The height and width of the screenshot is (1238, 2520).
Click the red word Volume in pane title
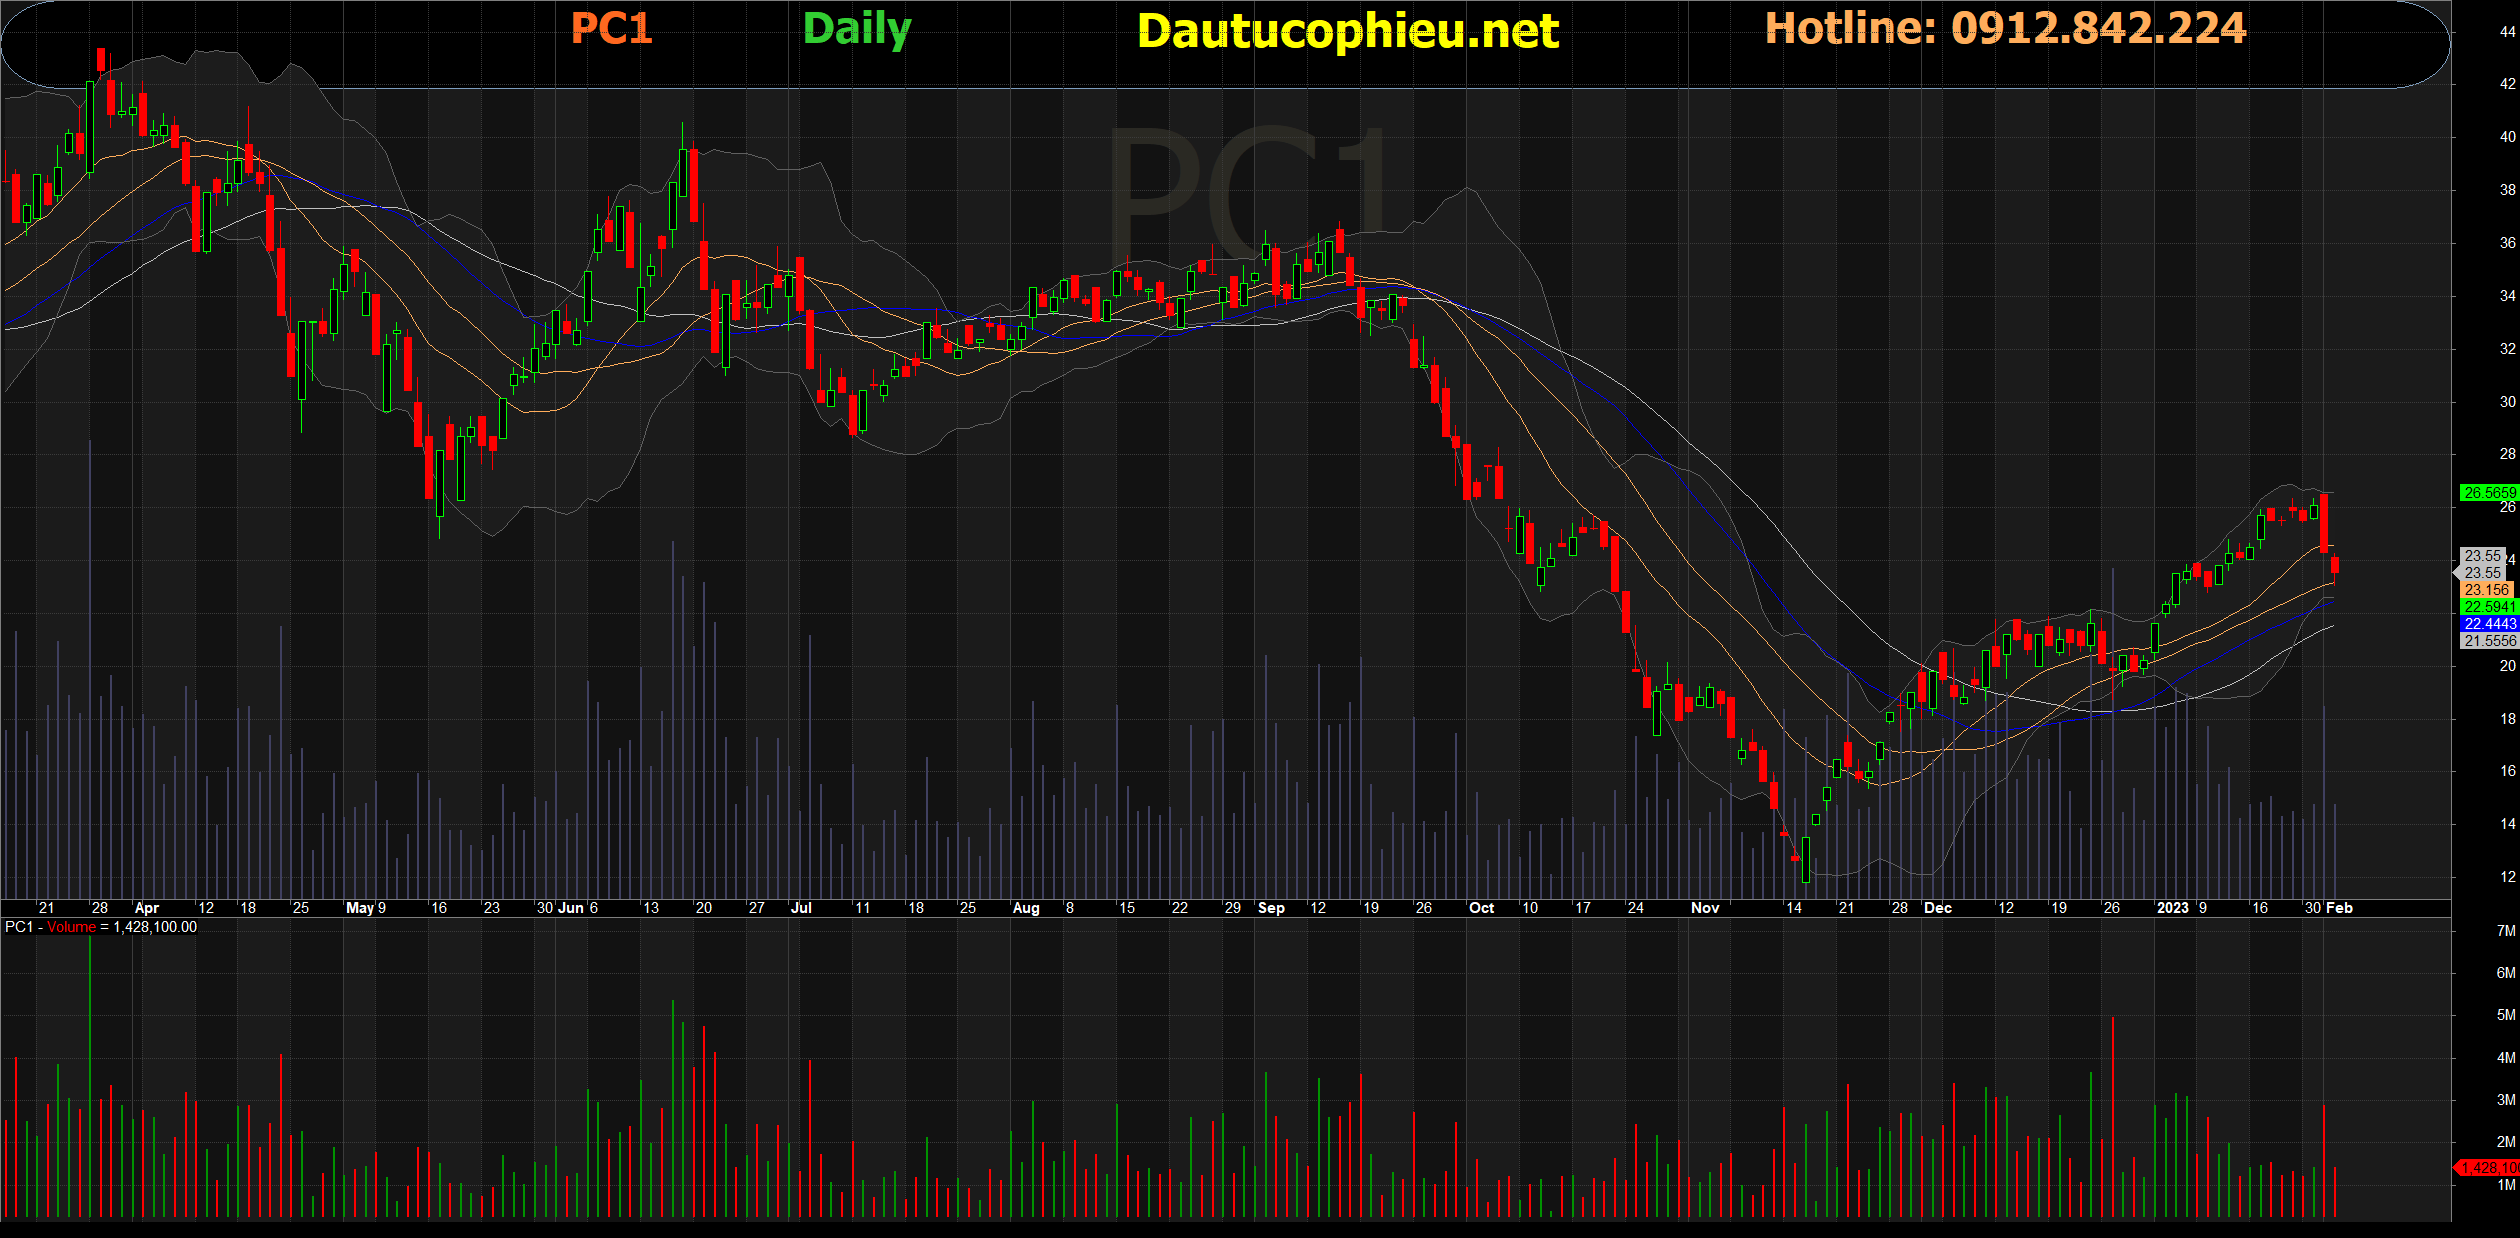tap(71, 927)
